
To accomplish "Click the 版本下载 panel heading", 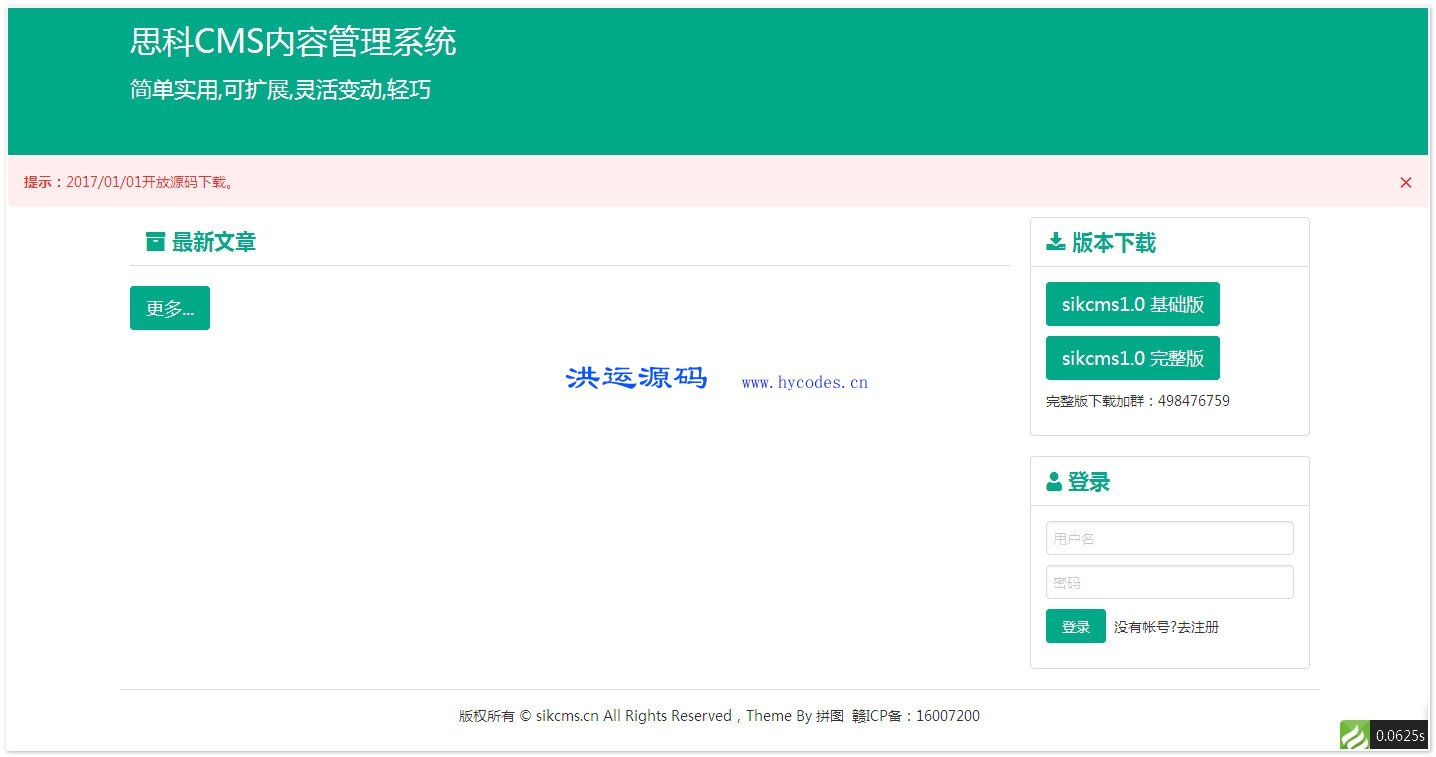I will point(1114,243).
